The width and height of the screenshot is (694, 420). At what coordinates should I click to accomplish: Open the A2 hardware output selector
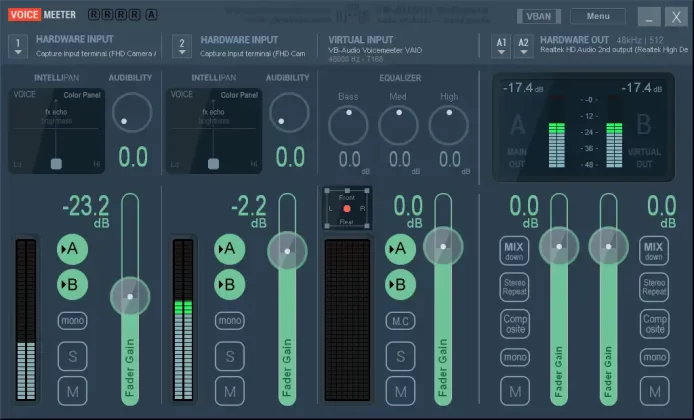[x=523, y=46]
